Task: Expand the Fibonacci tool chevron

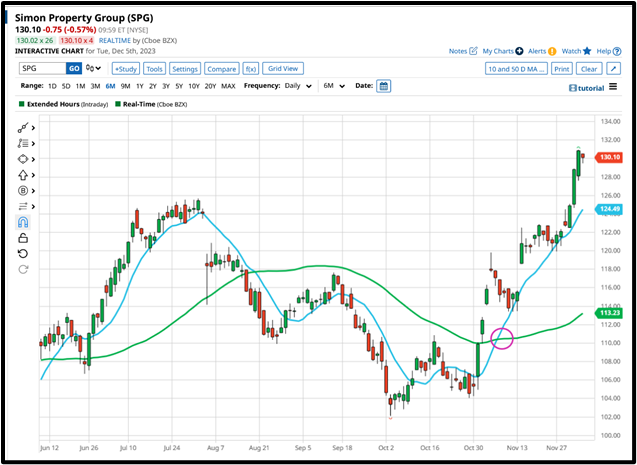Action: pyautogui.click(x=33, y=143)
